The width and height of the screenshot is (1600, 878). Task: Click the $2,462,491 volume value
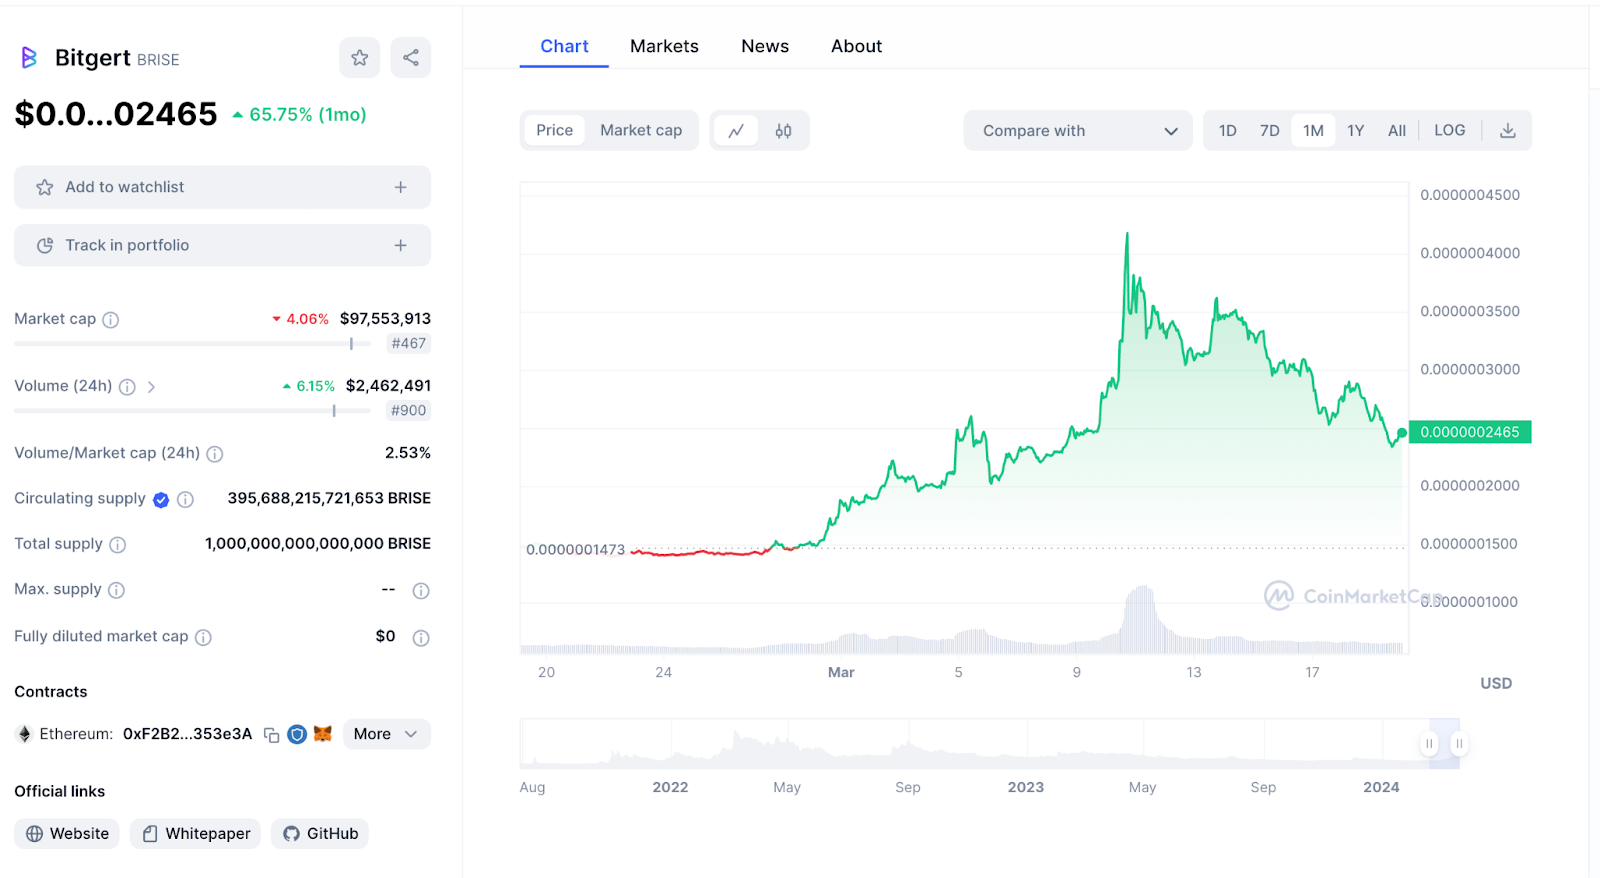tap(388, 386)
